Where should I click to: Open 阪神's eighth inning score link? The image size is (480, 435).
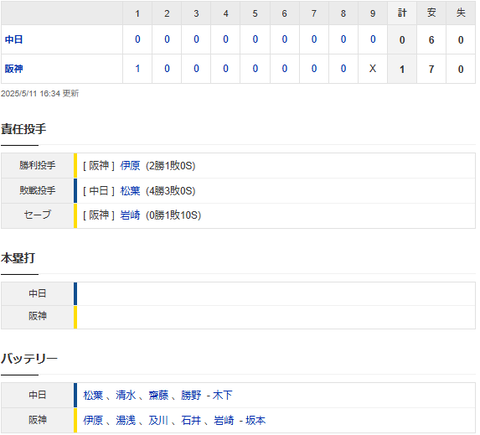point(343,69)
